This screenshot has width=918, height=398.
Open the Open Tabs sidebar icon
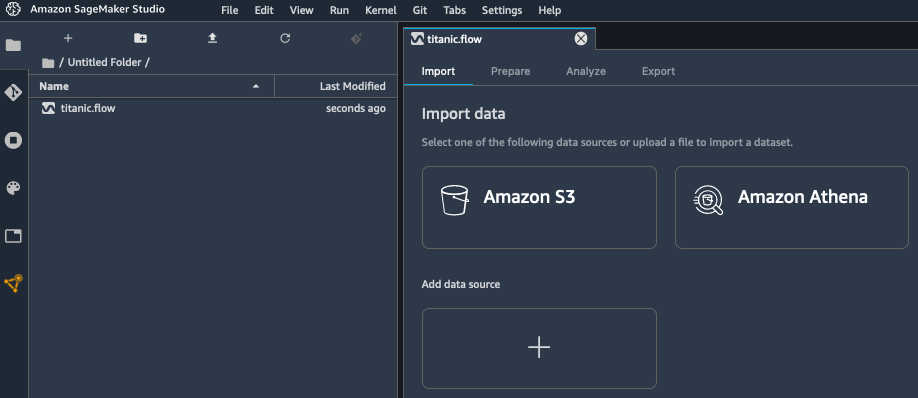13,236
